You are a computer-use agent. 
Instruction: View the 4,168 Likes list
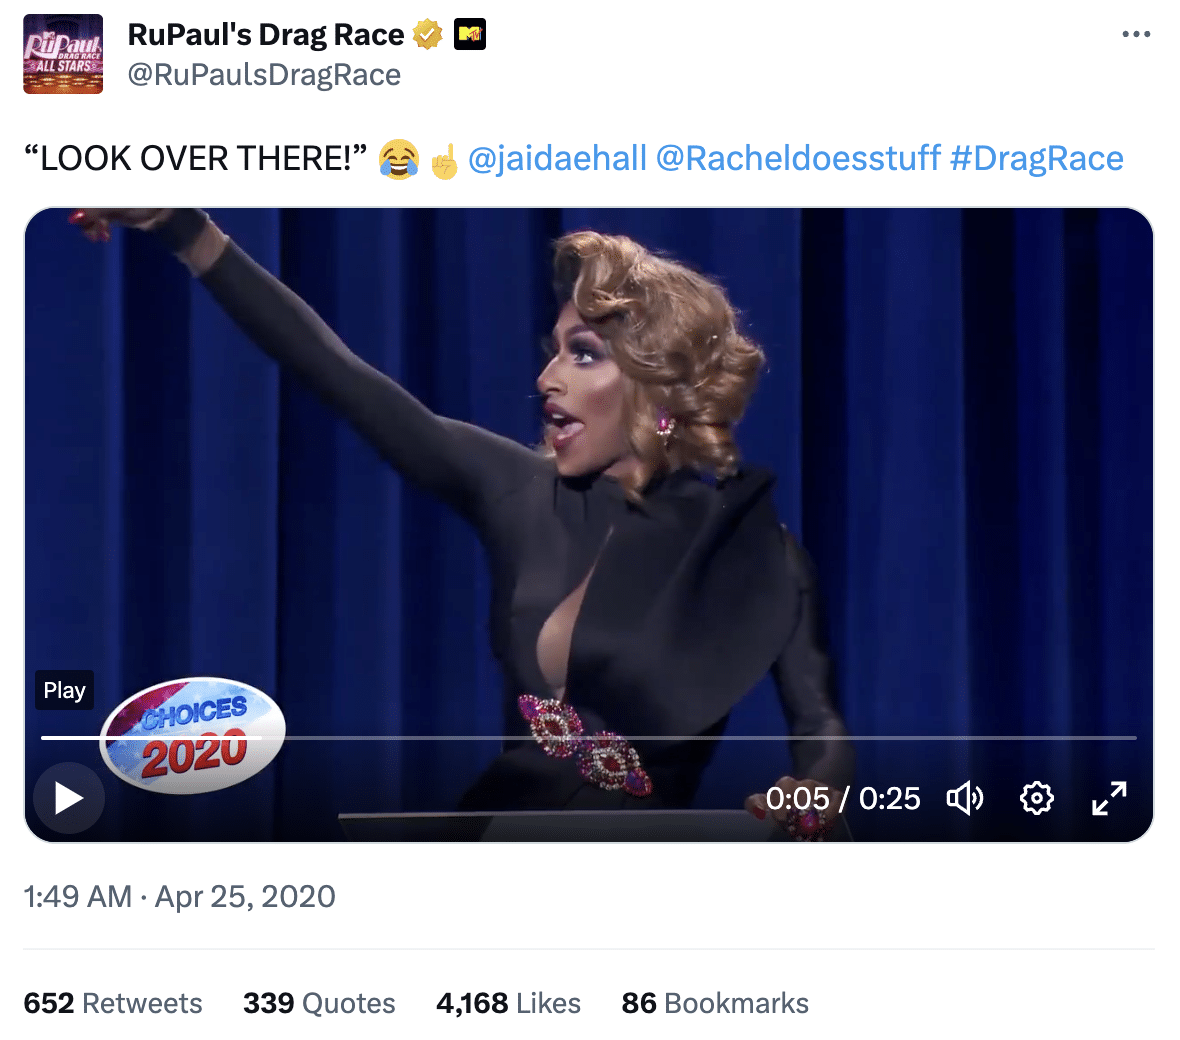(x=509, y=1003)
